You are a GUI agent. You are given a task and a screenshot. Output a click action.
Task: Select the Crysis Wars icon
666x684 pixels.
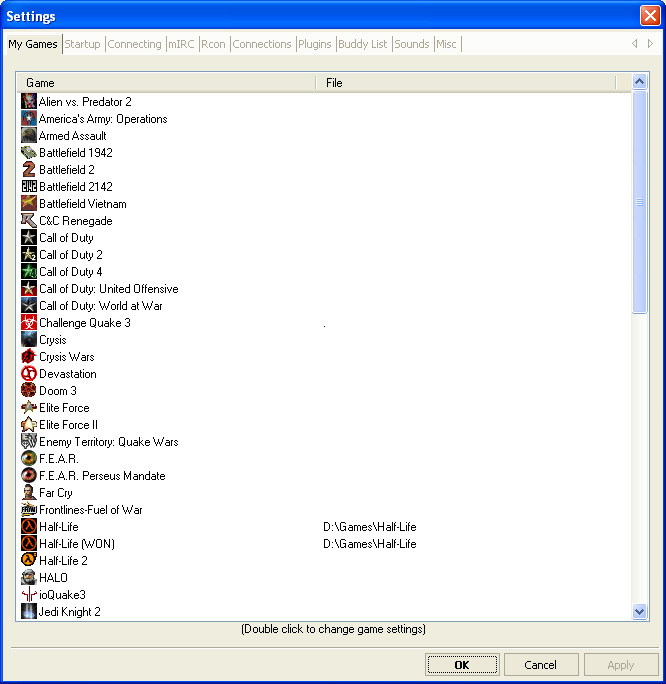click(29, 357)
